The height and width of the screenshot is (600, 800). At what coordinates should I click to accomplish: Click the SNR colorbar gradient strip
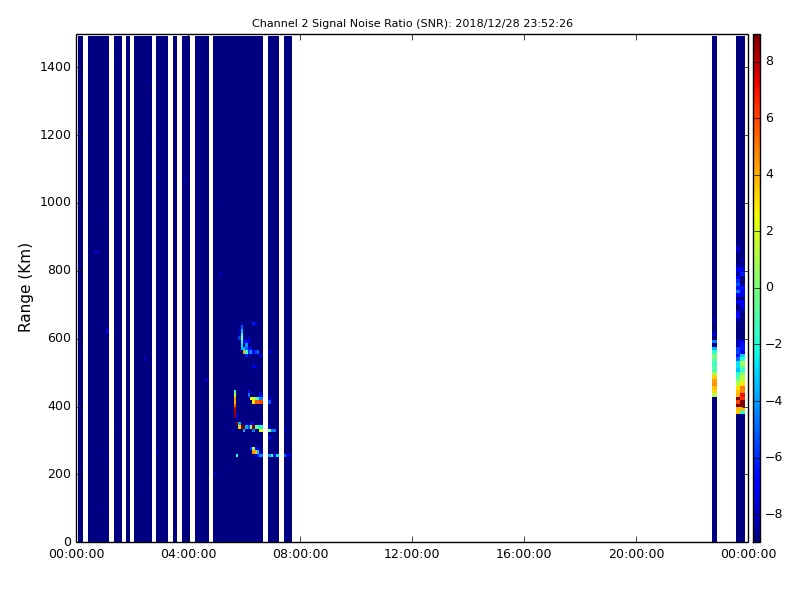(x=757, y=288)
